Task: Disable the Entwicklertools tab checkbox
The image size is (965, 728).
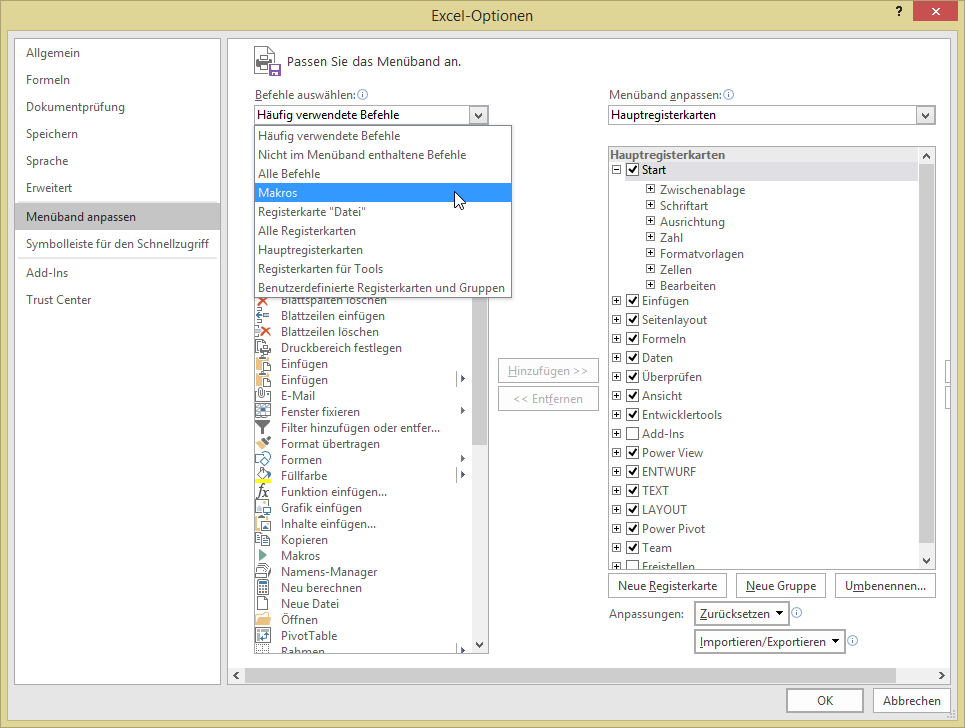Action: coord(632,415)
